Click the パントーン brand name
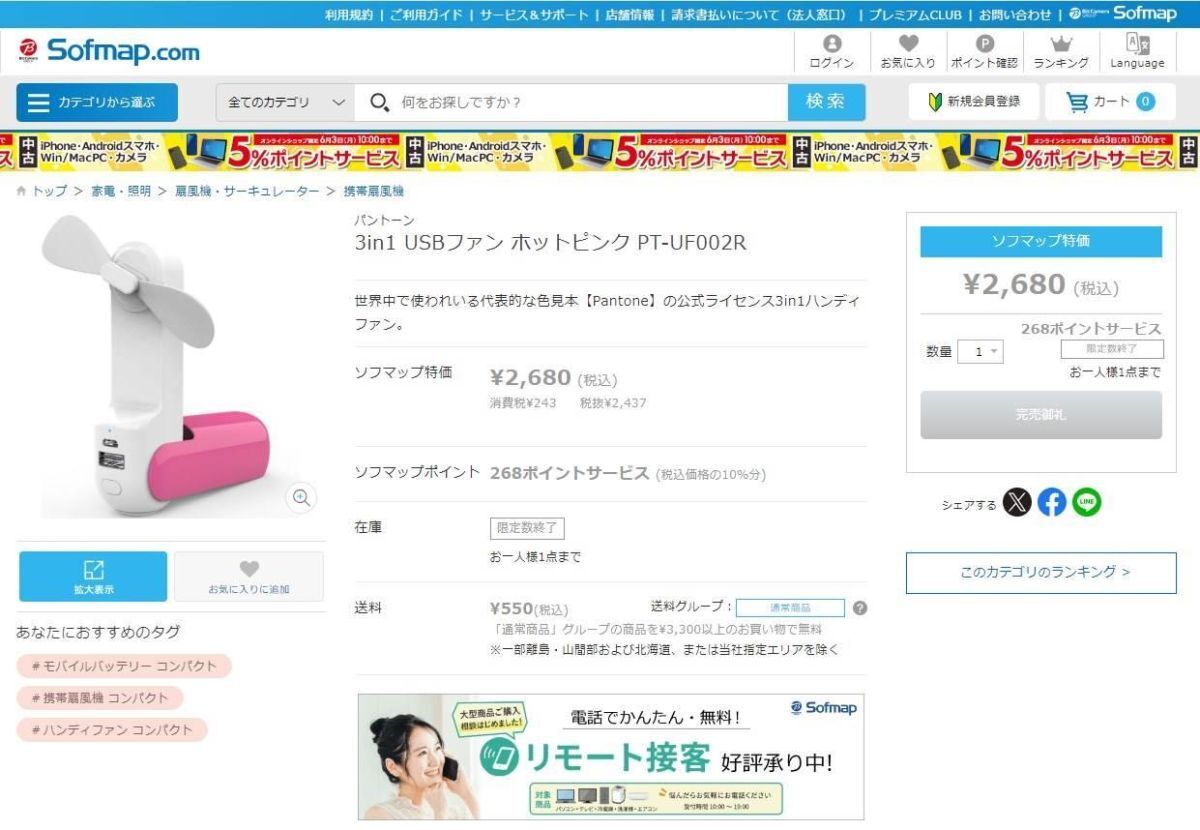Viewport: 1200px width, 830px height. [384, 220]
